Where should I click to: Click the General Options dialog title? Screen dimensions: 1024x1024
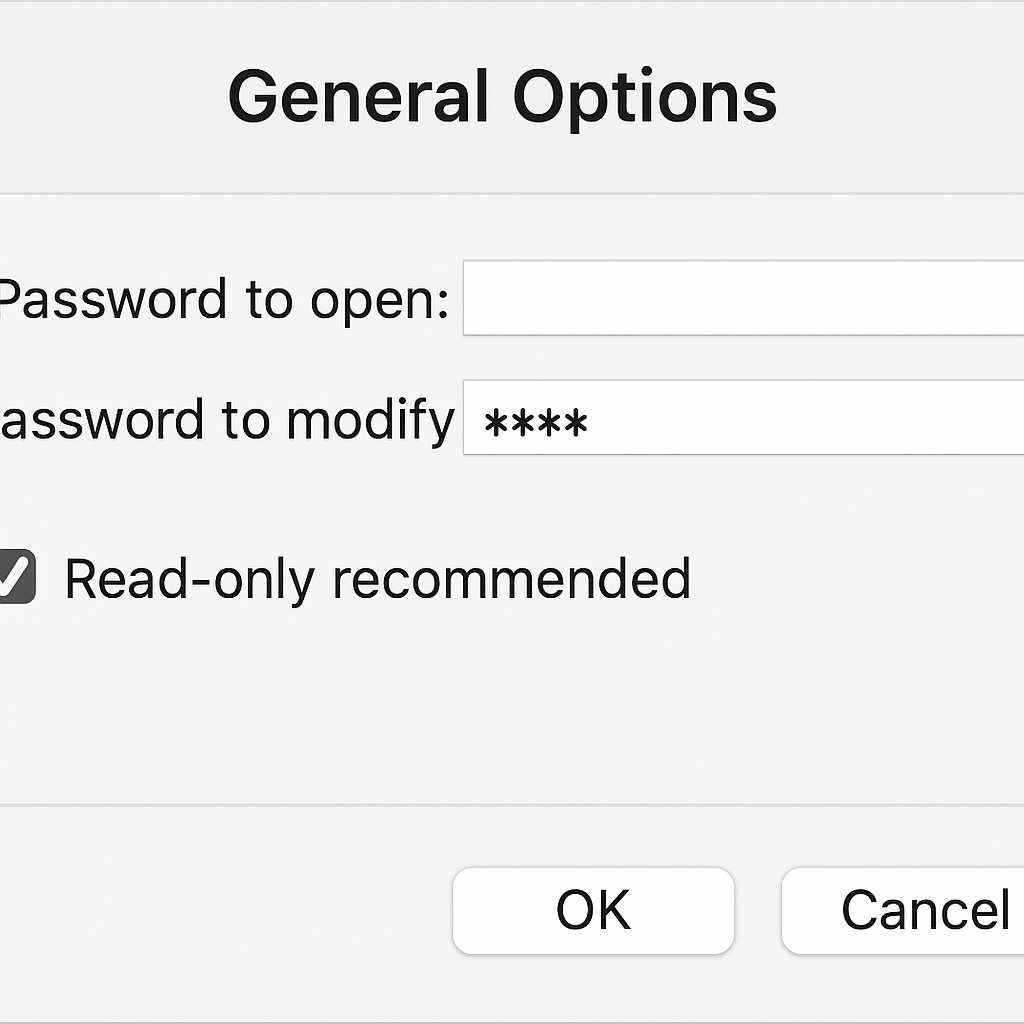pos(502,97)
